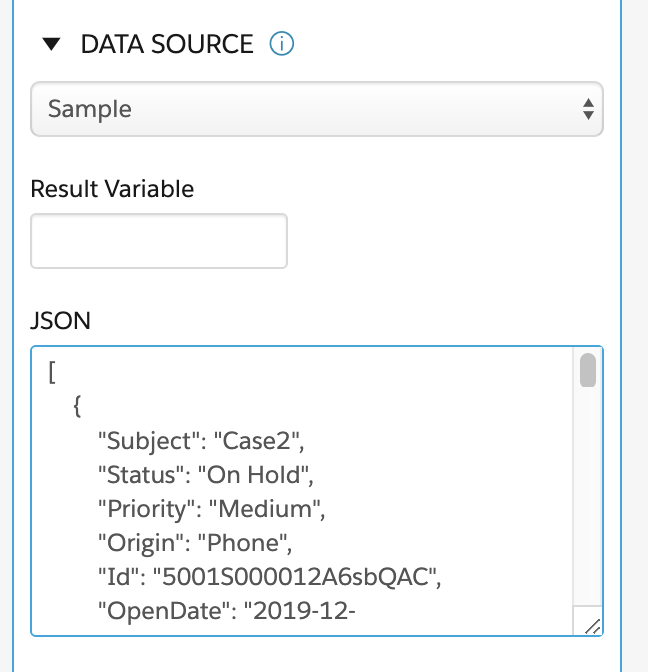This screenshot has height=672, width=648.
Task: Click the "Origin": "Phone" line
Action: pos(195,543)
